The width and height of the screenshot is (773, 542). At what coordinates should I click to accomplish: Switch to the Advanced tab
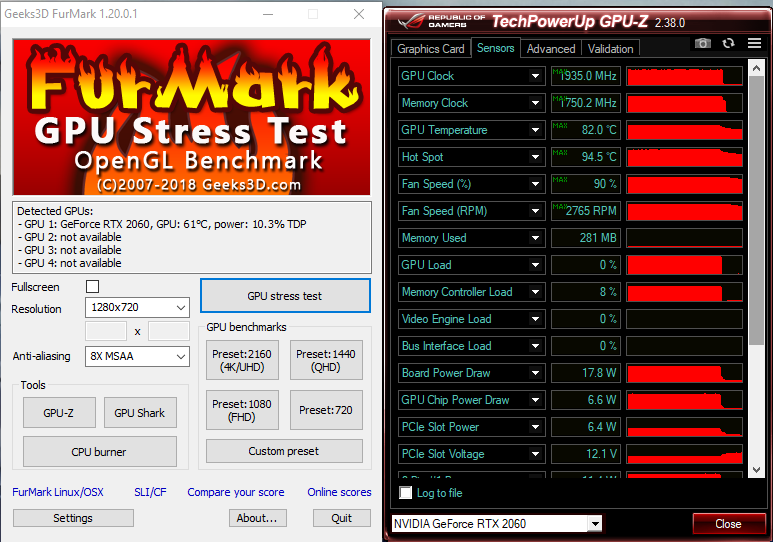pos(551,49)
